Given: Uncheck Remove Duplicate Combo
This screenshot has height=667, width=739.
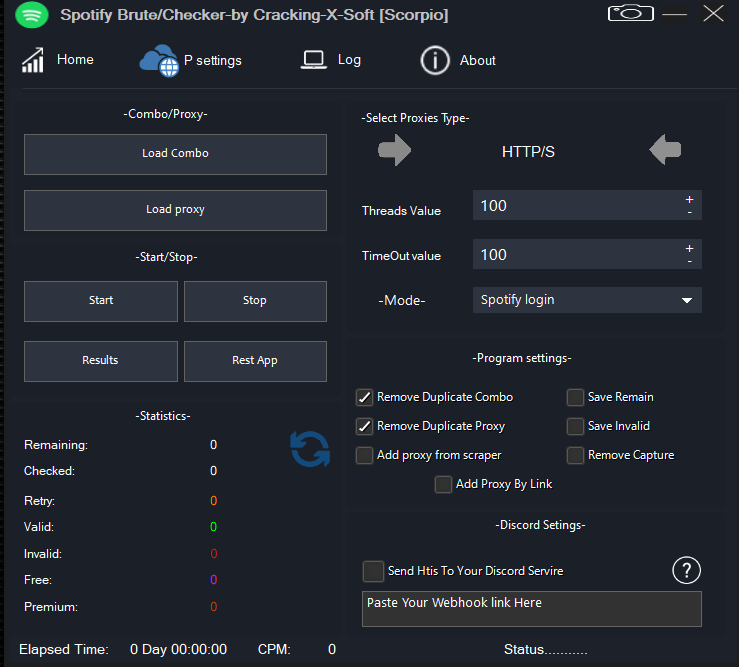Looking at the screenshot, I should pos(364,397).
